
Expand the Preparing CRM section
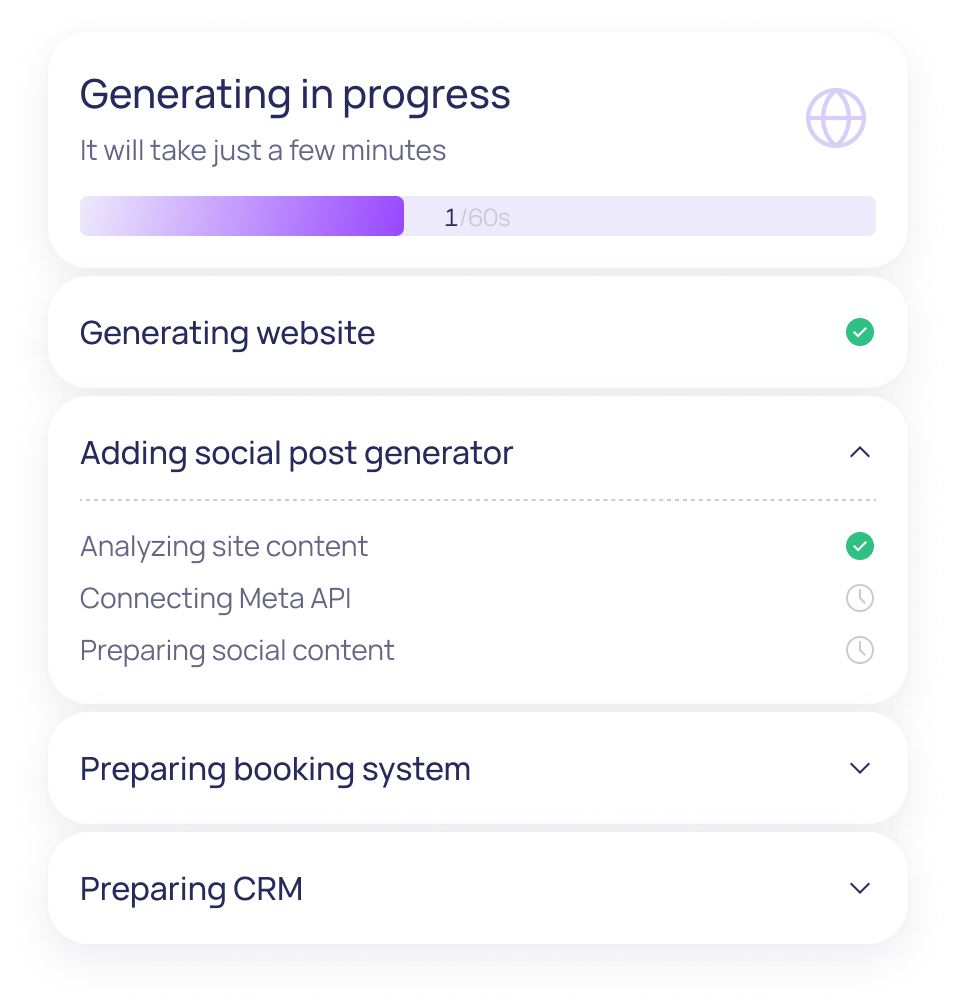860,888
